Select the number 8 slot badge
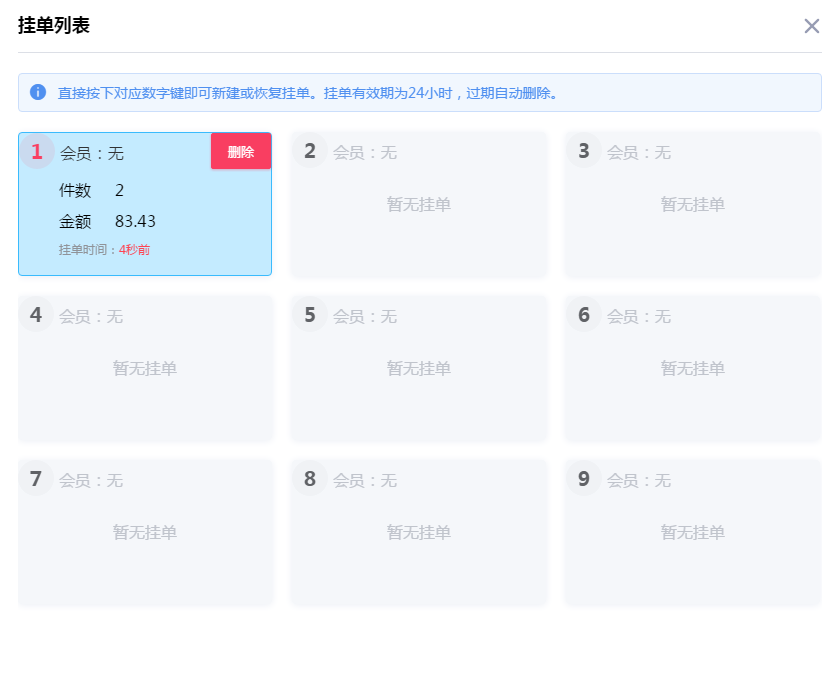This screenshot has height=688, width=840. (310, 479)
